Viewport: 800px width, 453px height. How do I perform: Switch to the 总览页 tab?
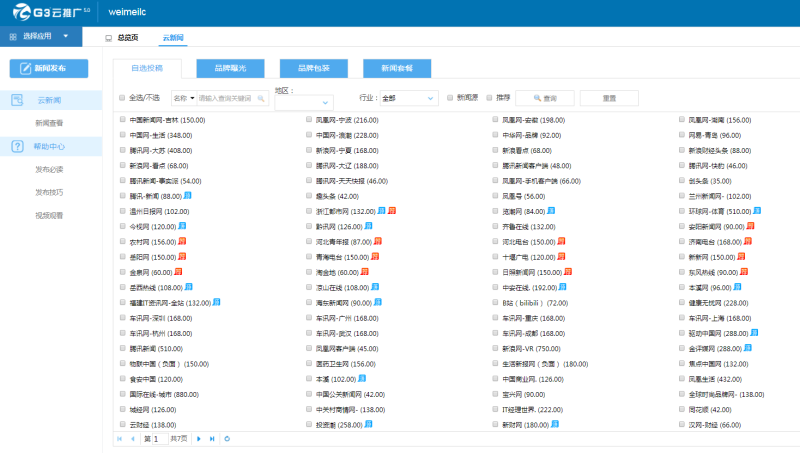[x=122, y=38]
